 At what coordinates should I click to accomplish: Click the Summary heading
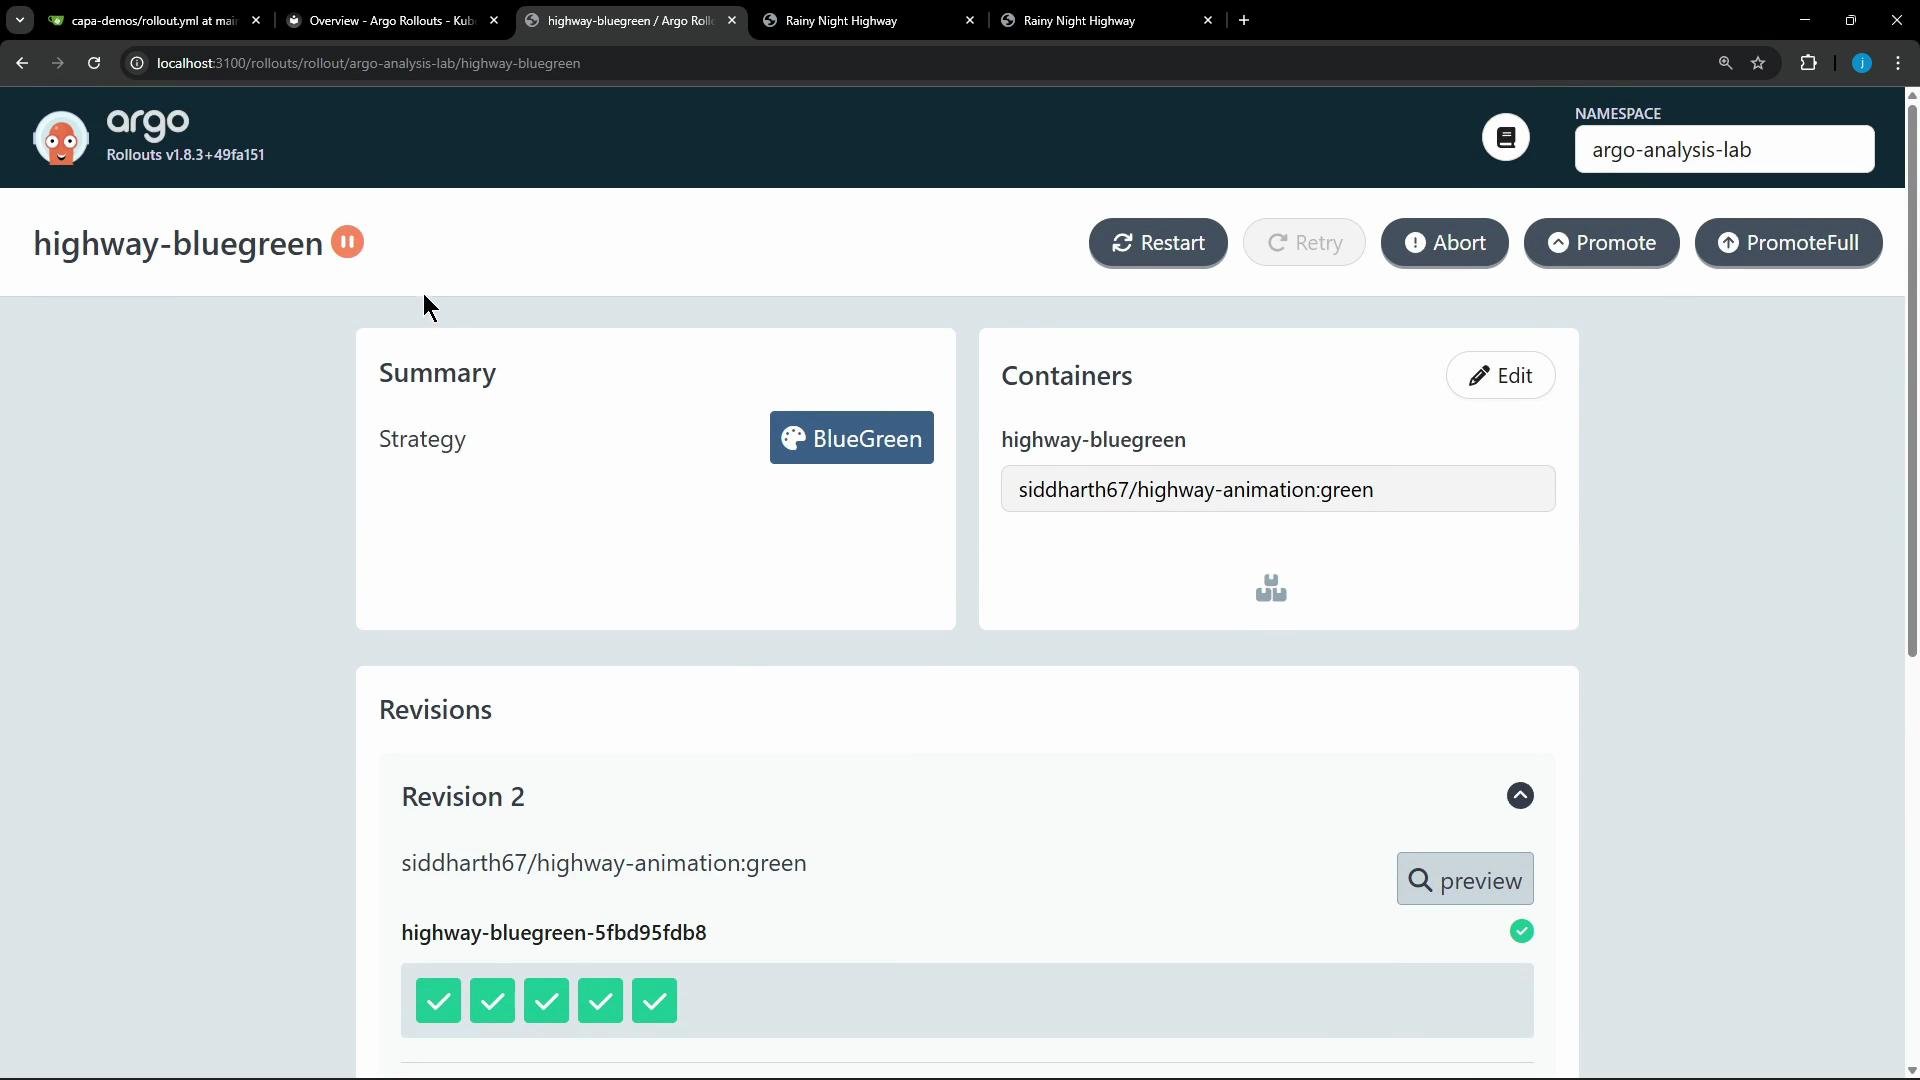[437, 373]
